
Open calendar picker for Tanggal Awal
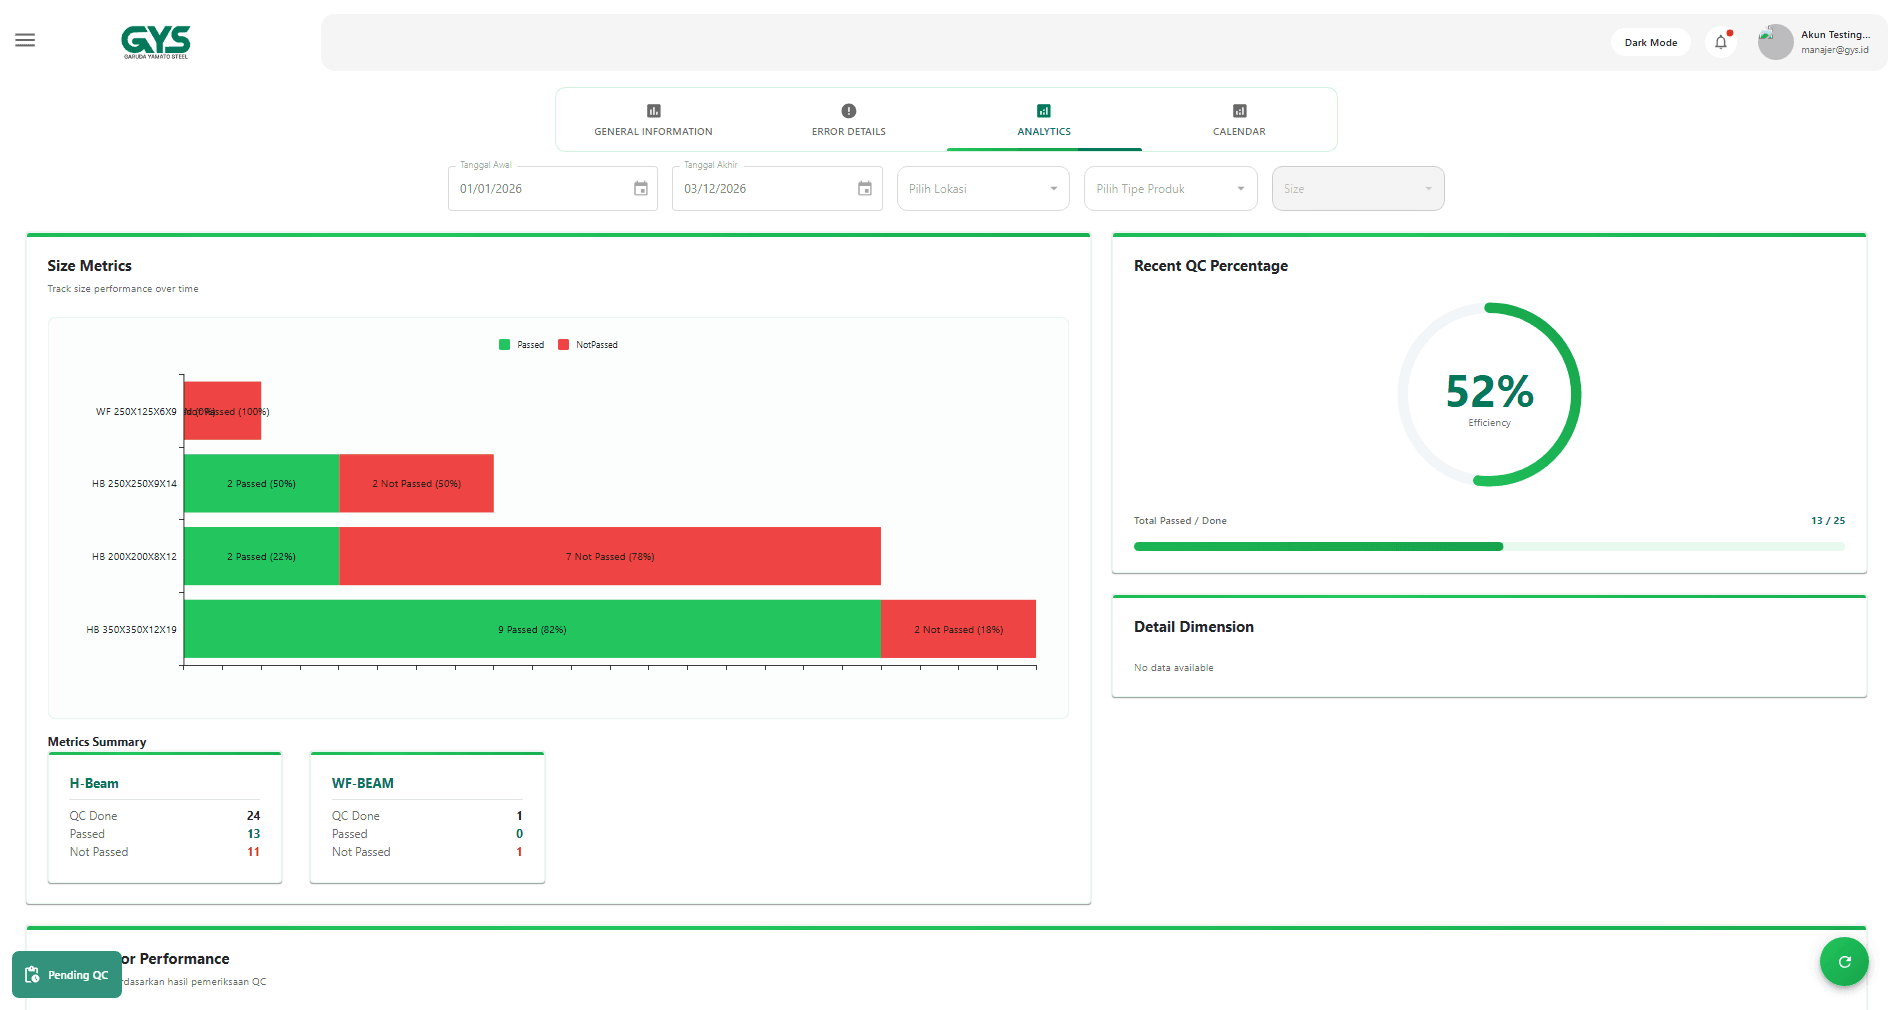click(x=641, y=189)
